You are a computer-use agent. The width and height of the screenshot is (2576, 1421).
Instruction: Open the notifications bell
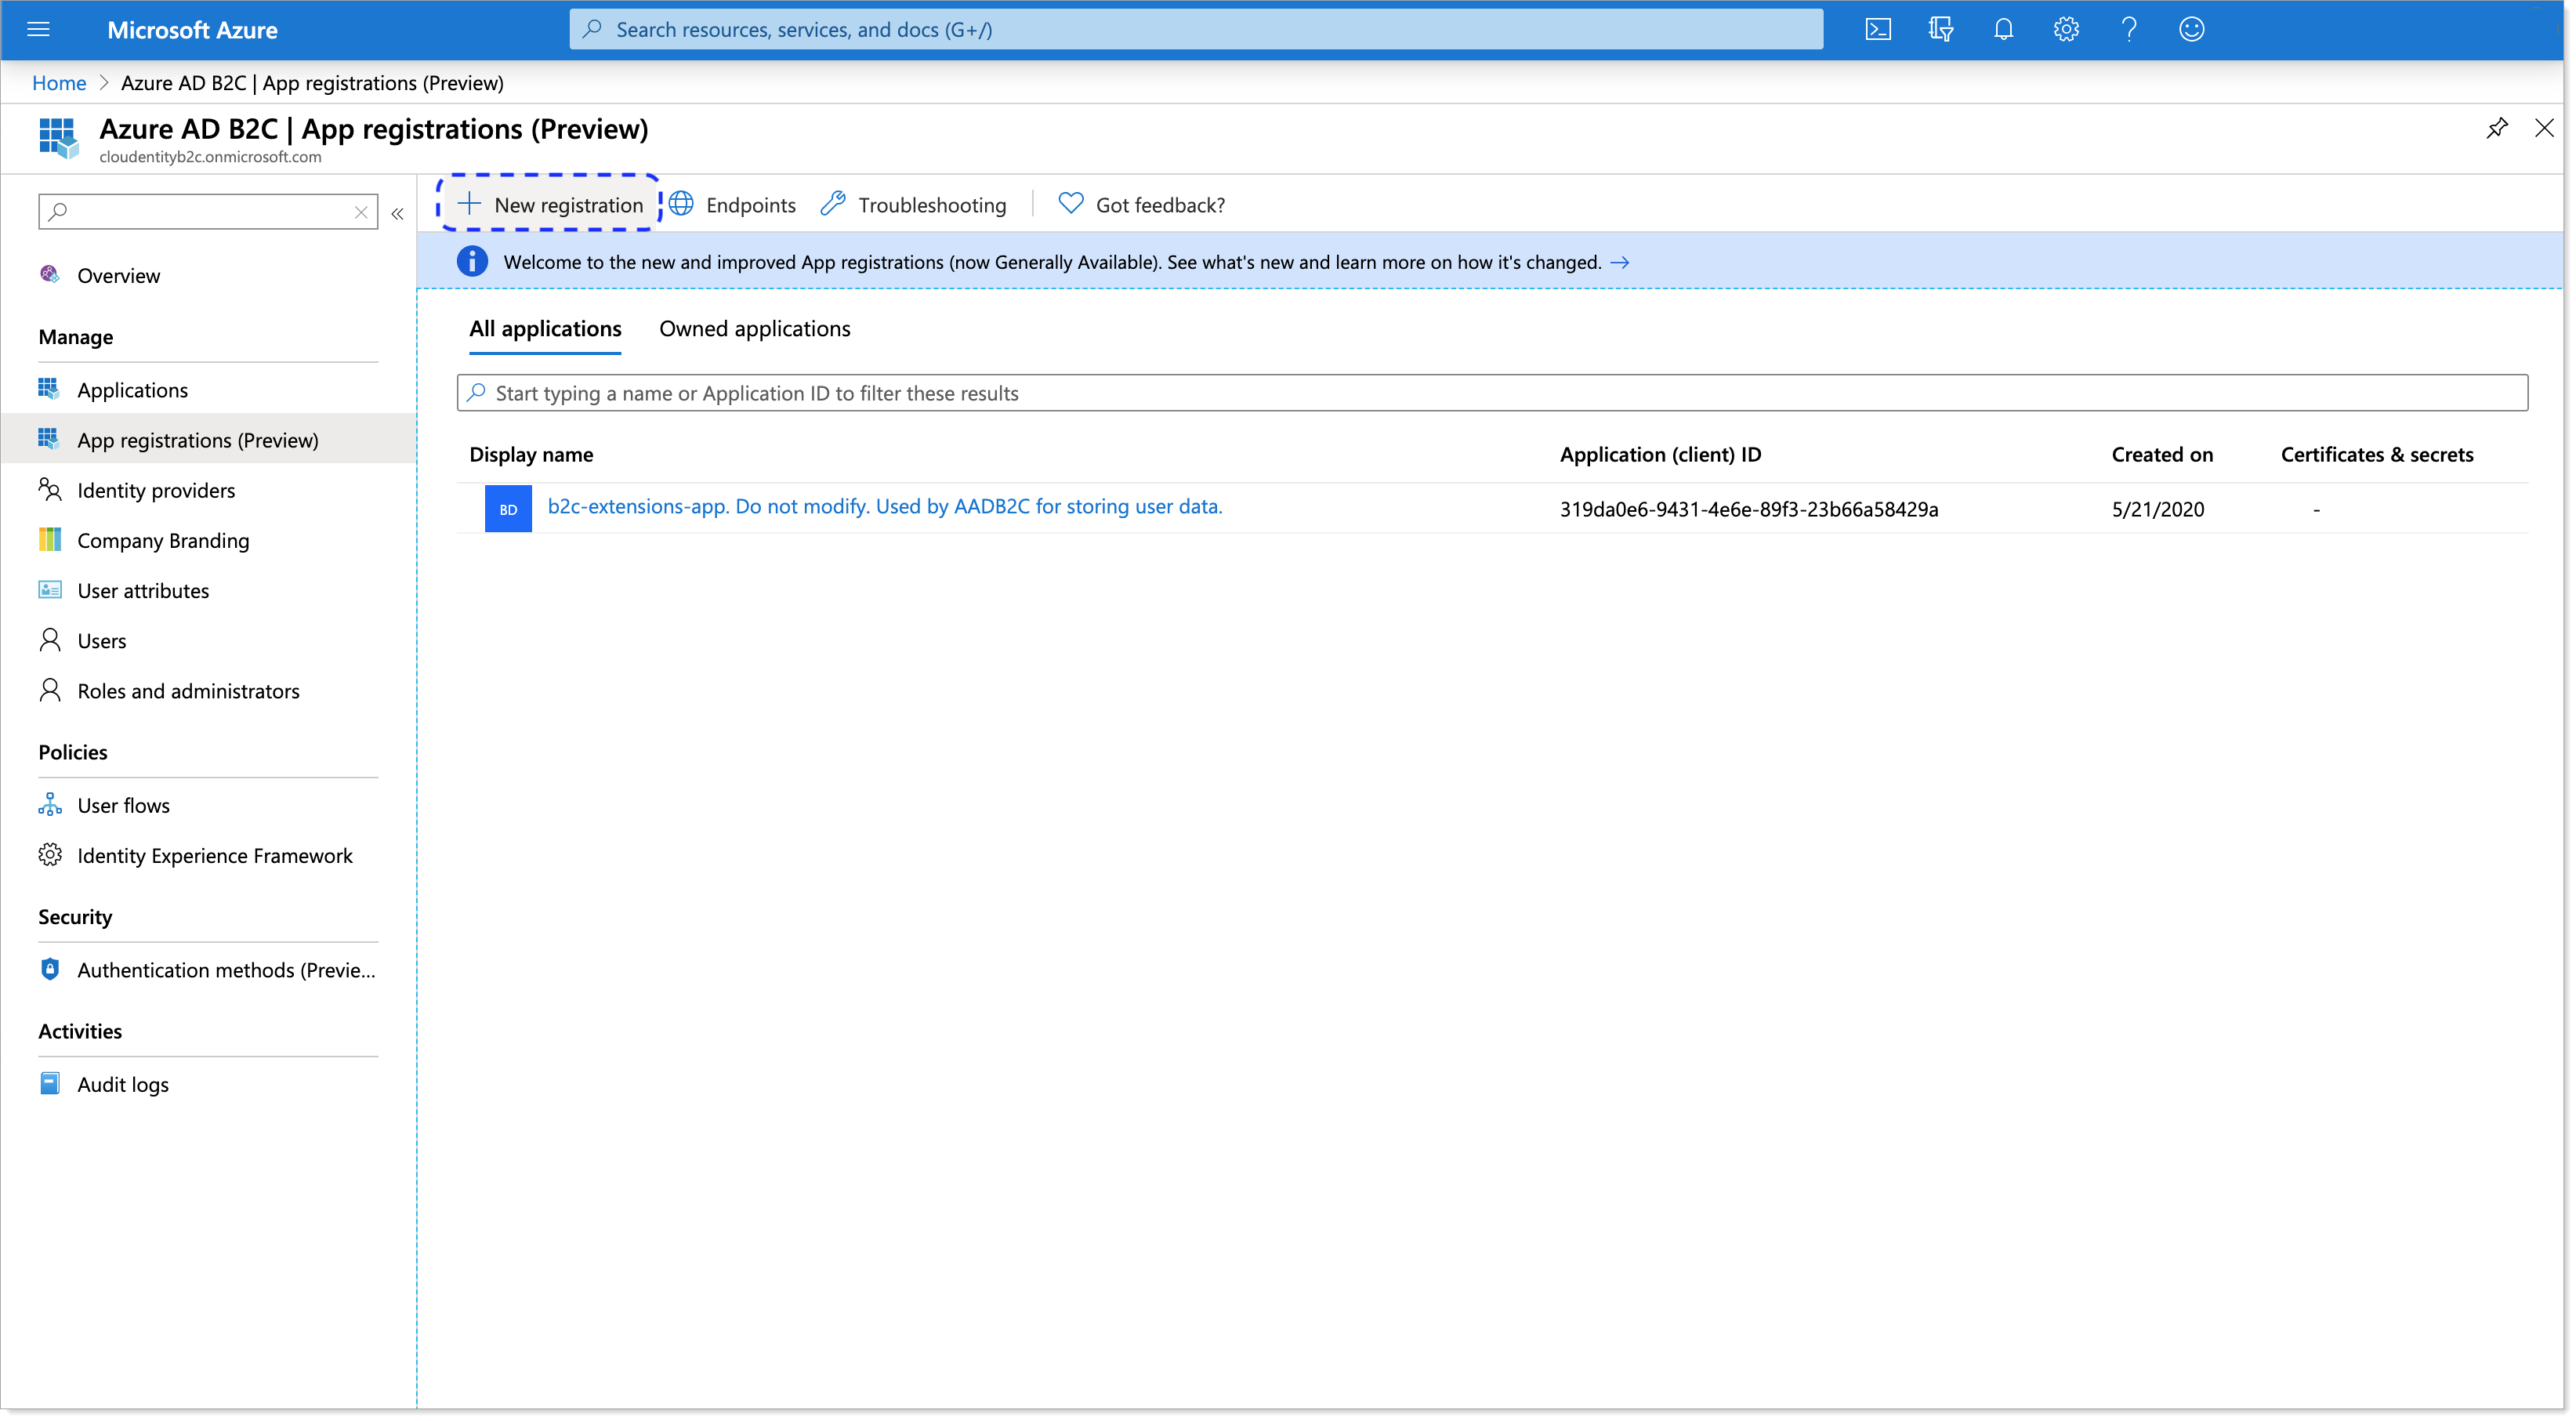(2003, 29)
